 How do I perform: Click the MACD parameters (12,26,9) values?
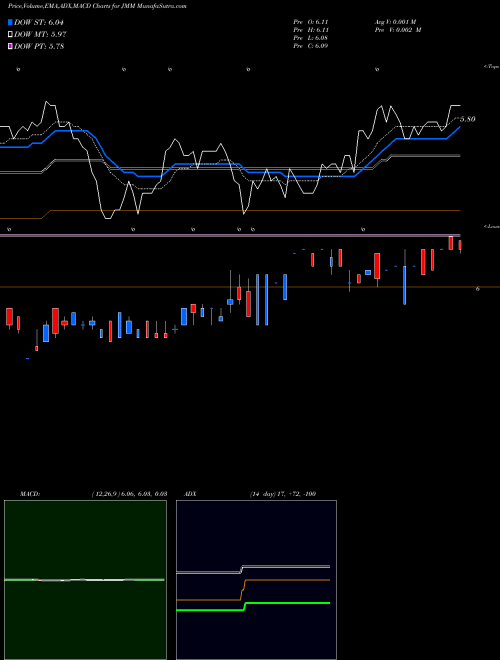click(129, 493)
